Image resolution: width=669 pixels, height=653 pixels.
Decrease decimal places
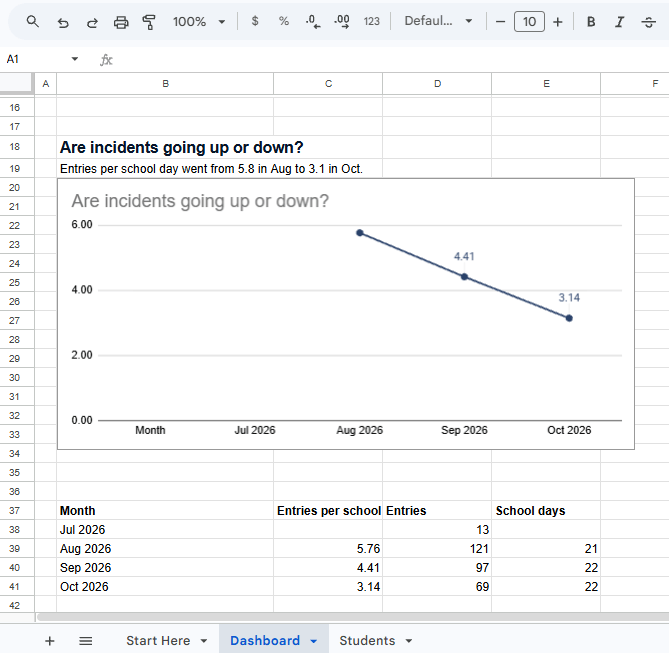click(x=313, y=21)
